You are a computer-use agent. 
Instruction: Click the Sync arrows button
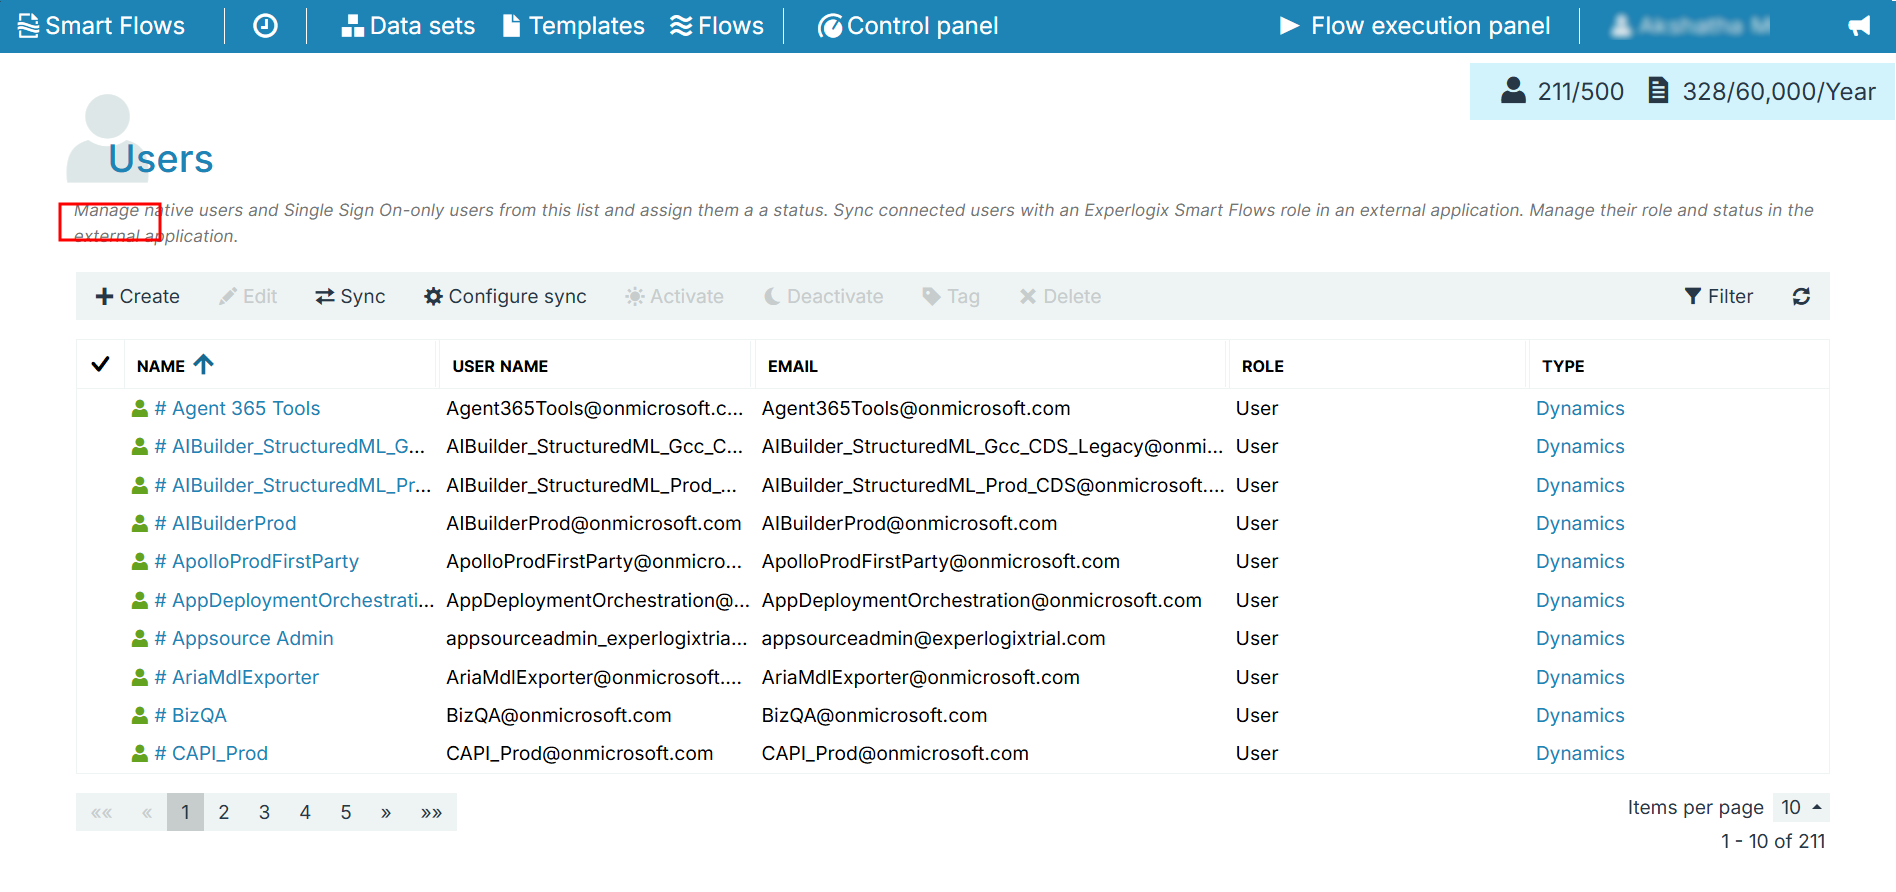point(350,296)
